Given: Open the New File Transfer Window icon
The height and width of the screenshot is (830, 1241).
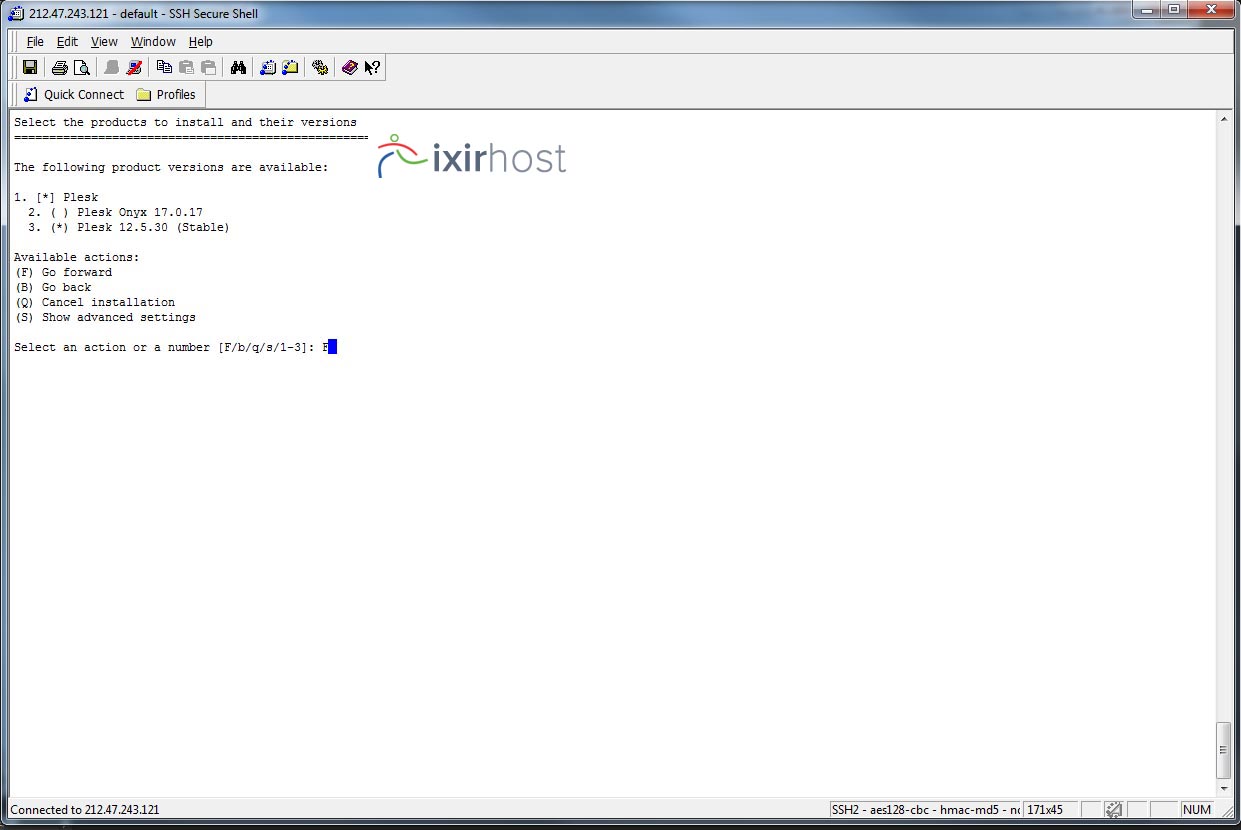Looking at the screenshot, I should click(x=290, y=68).
